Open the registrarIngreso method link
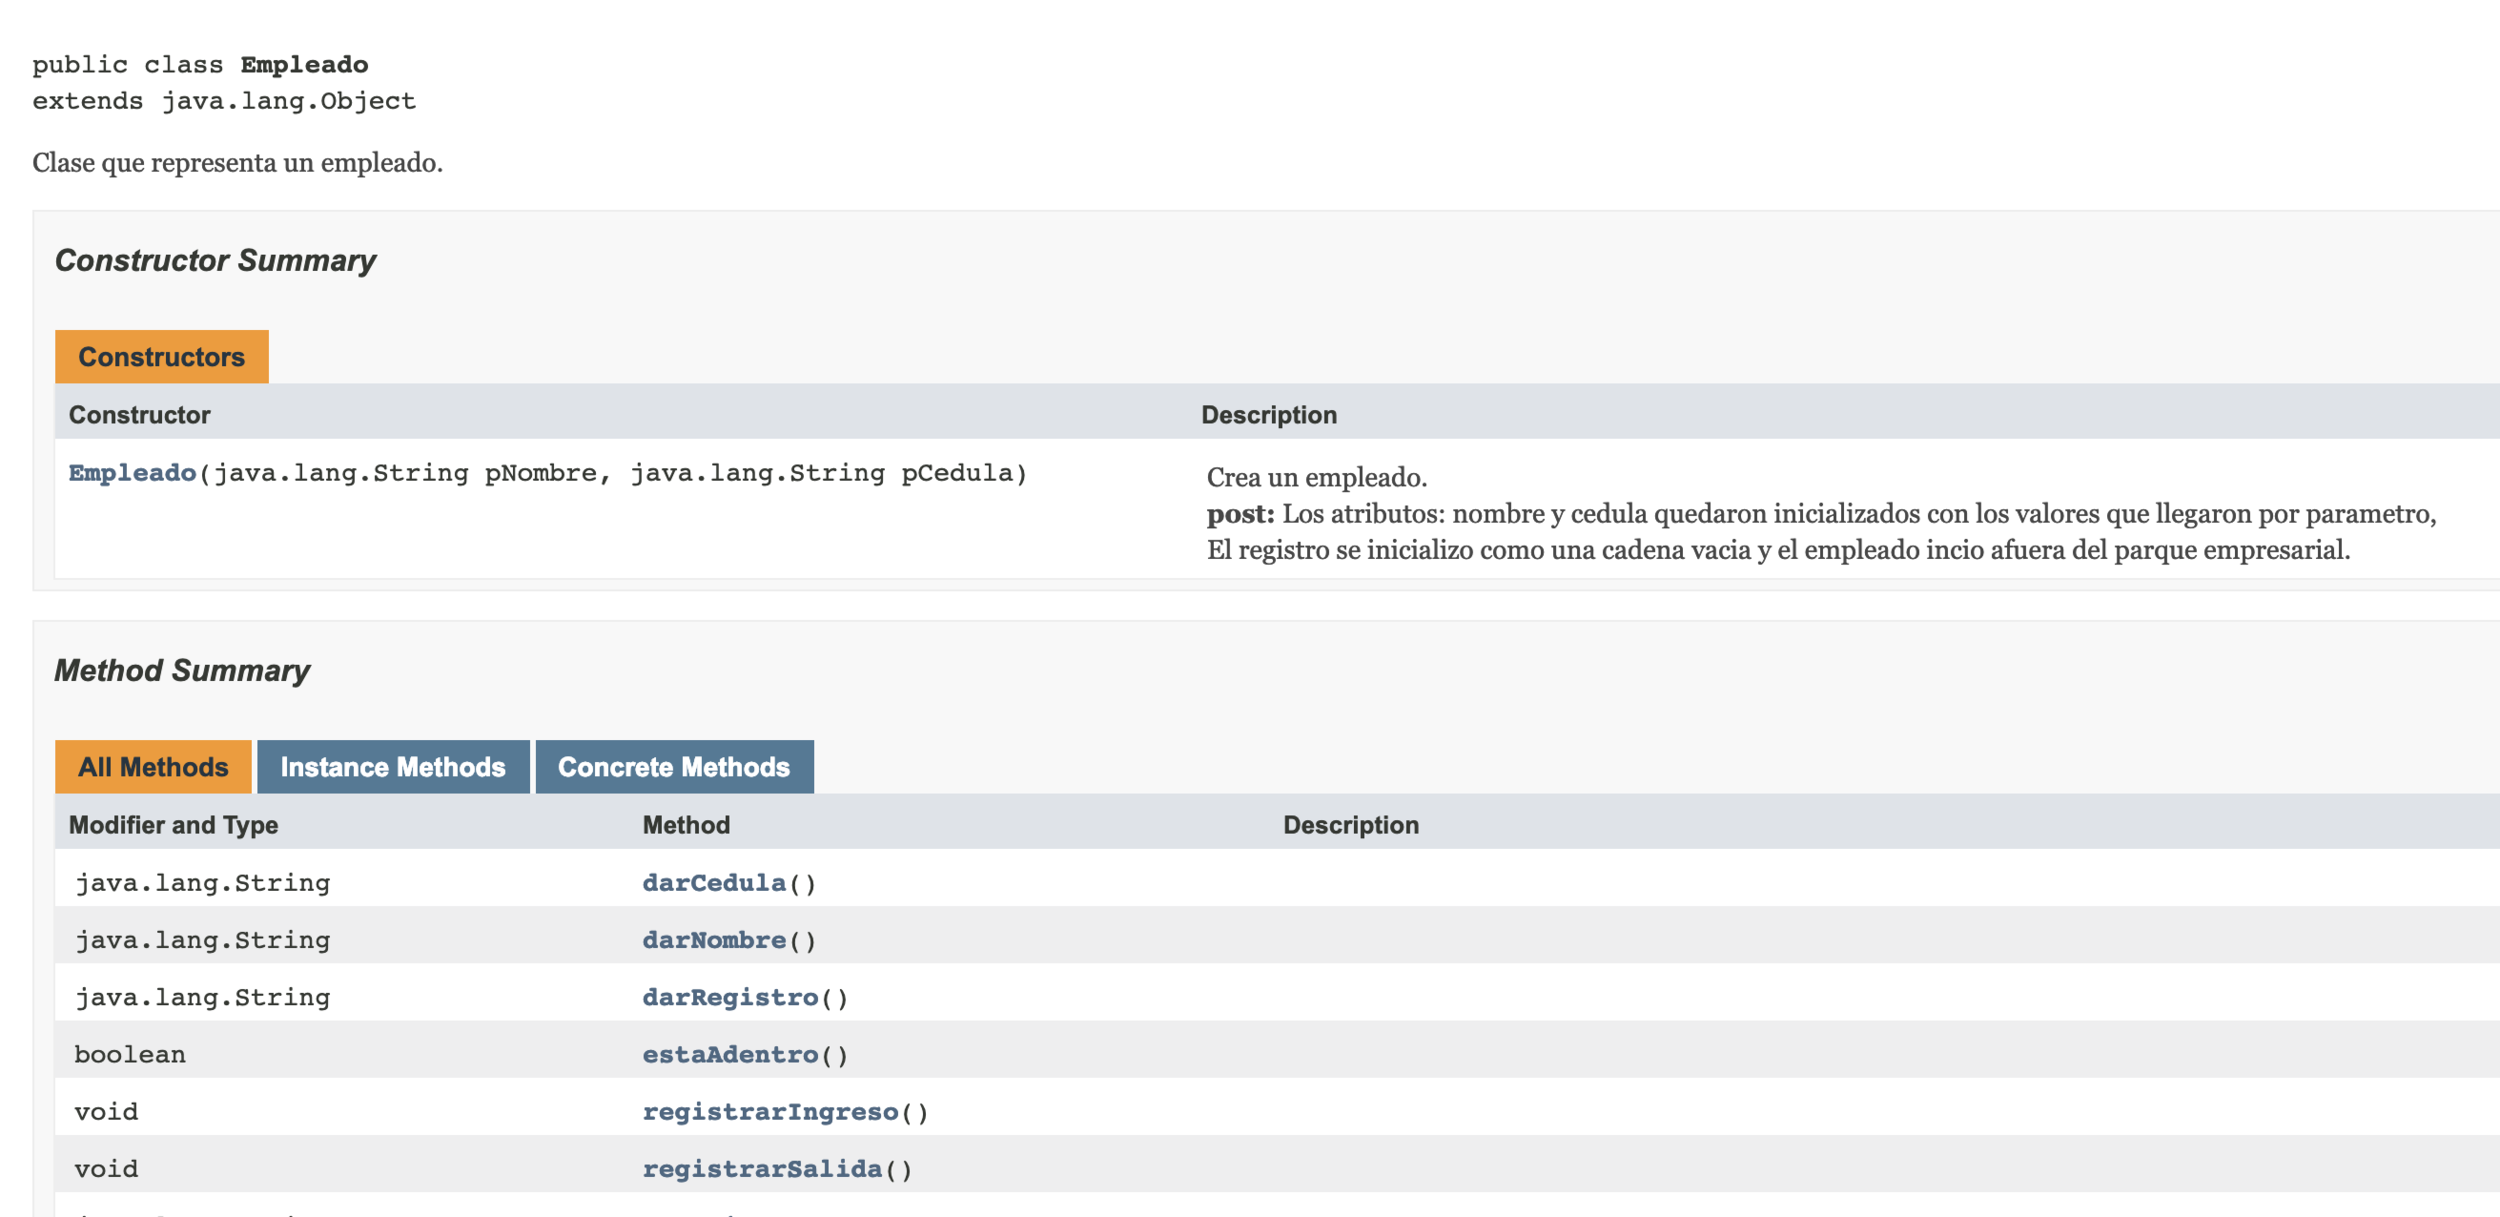The height and width of the screenshot is (1217, 2500). click(x=769, y=1112)
